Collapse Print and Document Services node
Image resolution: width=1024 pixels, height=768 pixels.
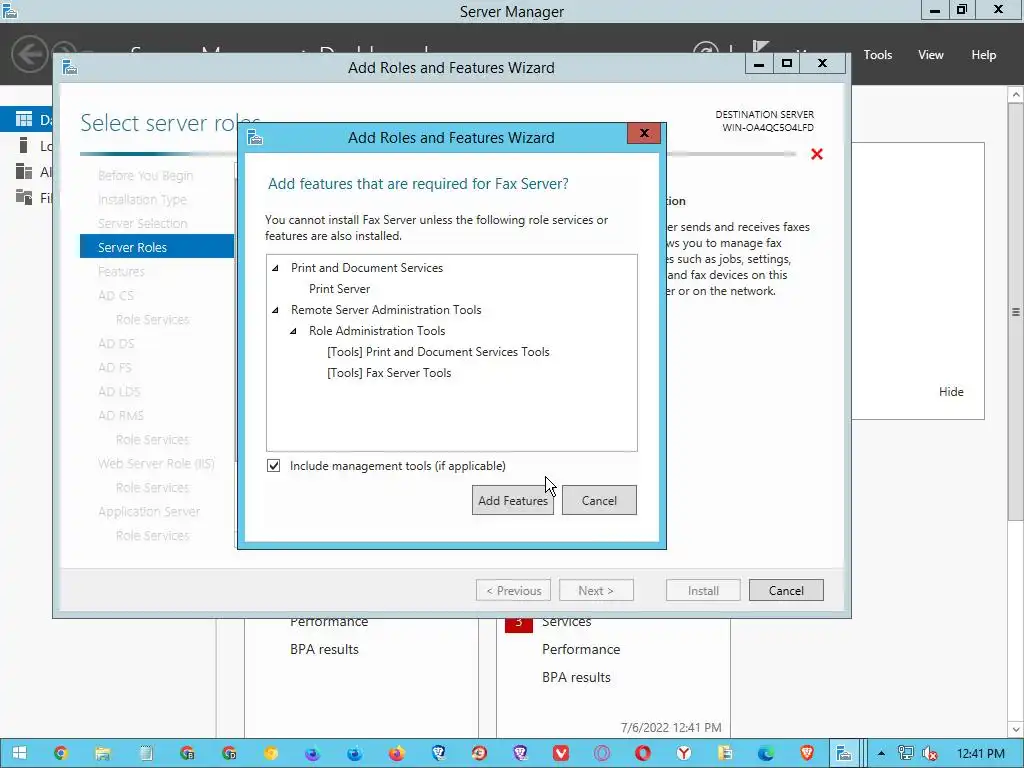coord(276,268)
